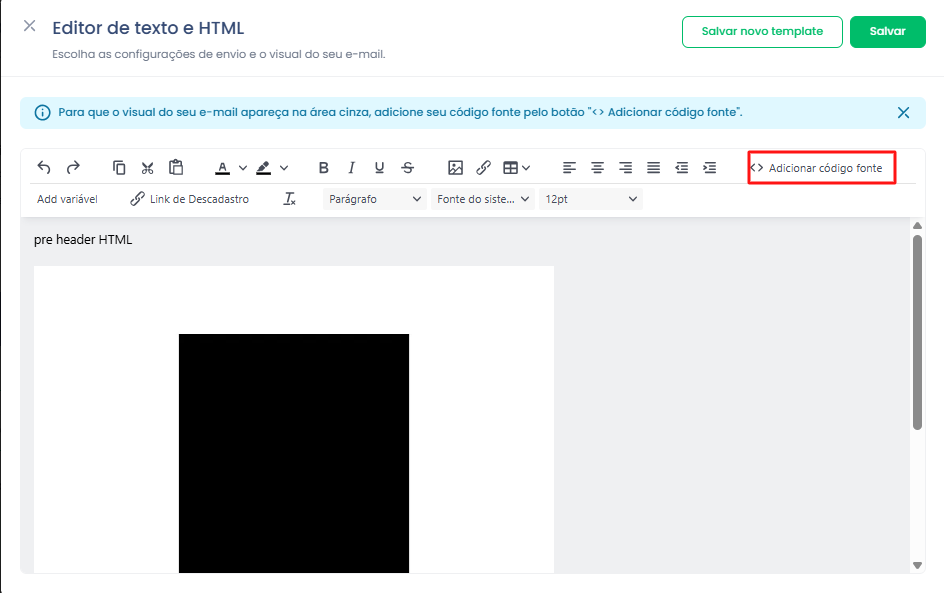Justify text alignment
Image resolution: width=944 pixels, height=593 pixels.
653,167
